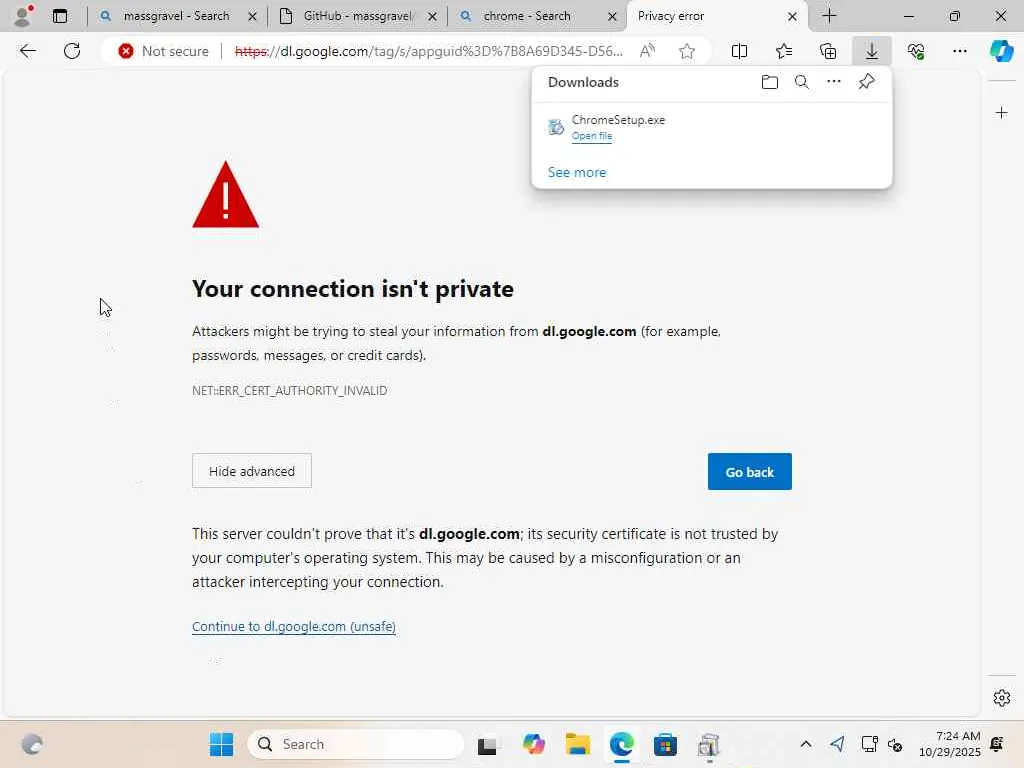Open Copilot sidebar icon

1001,51
